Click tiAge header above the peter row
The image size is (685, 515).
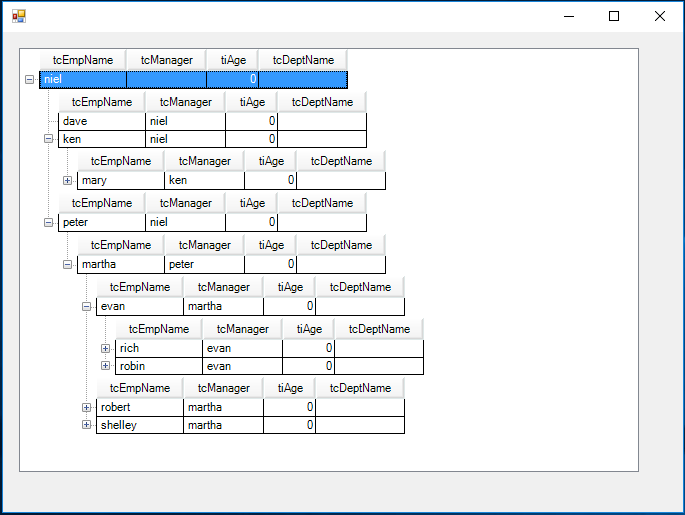click(252, 203)
